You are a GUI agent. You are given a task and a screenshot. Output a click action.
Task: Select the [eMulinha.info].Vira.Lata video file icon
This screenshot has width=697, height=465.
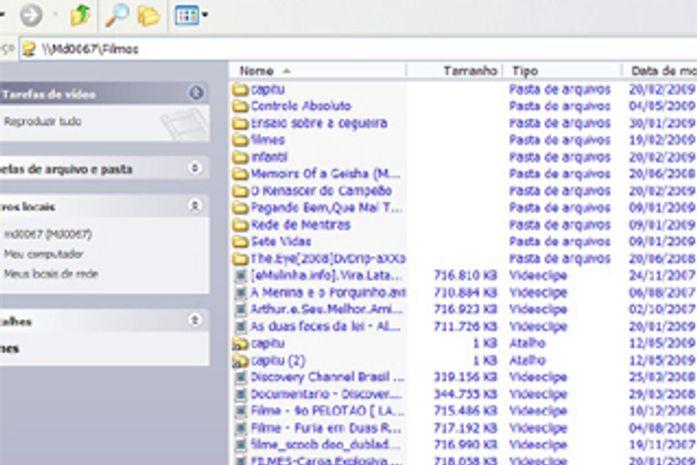(240, 276)
